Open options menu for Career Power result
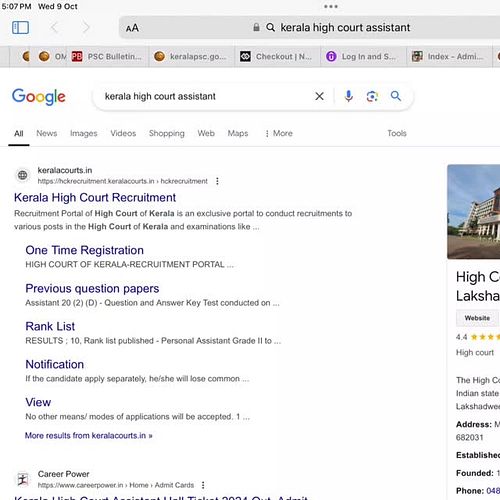Screen dimensions: 500x500 [203, 485]
